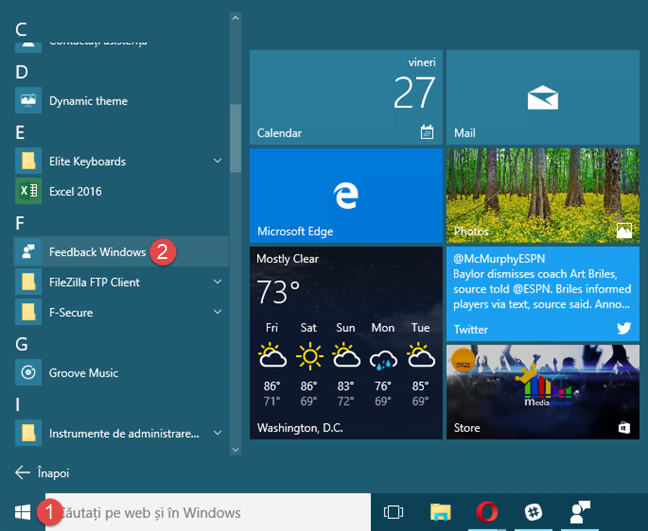
Task: Click the letter I group header
Action: pyautogui.click(x=17, y=405)
